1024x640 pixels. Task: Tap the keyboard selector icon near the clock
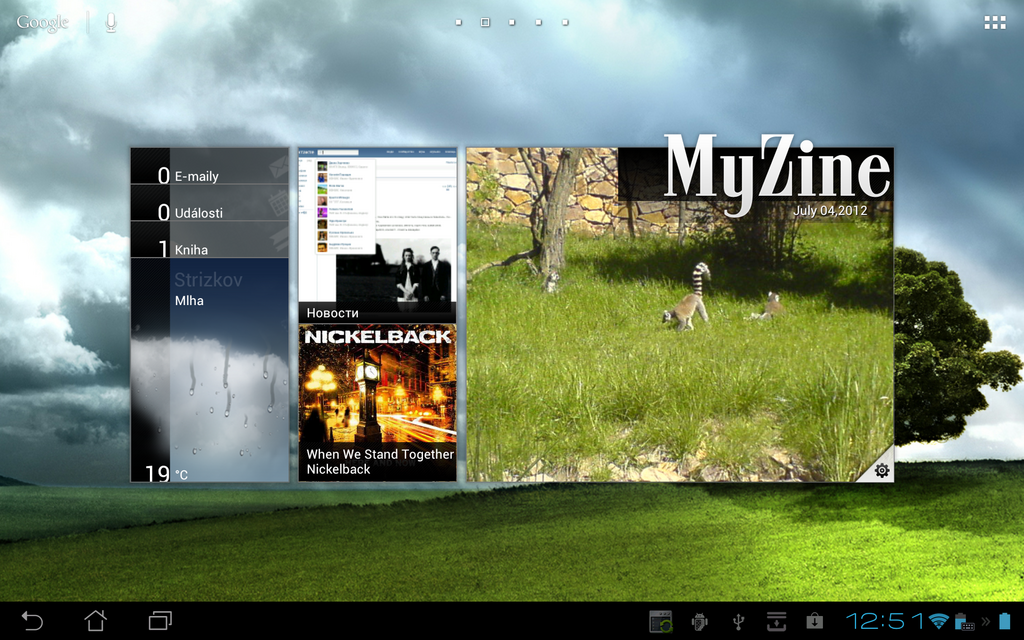coord(970,624)
